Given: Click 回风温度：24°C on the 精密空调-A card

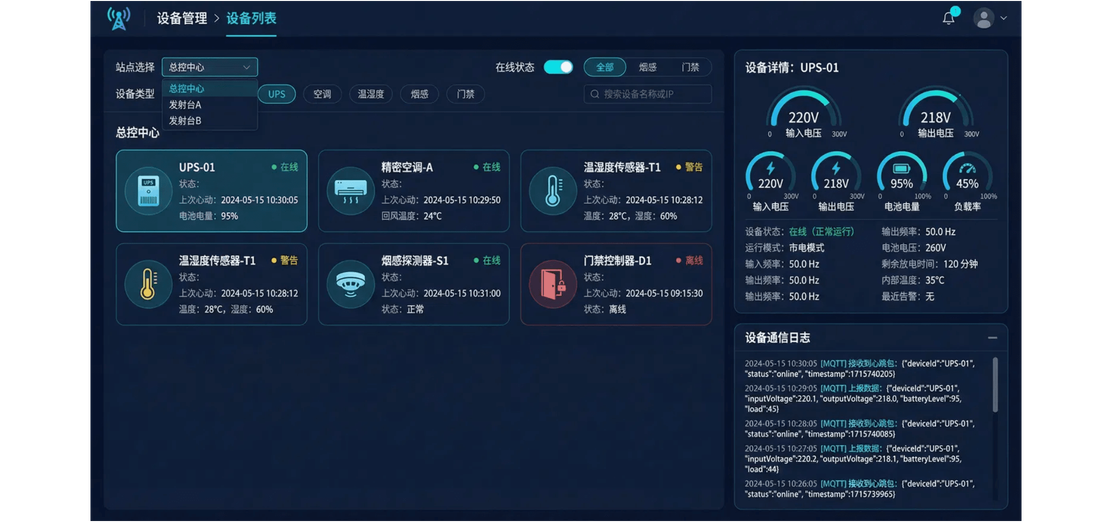Looking at the screenshot, I should click(411, 216).
